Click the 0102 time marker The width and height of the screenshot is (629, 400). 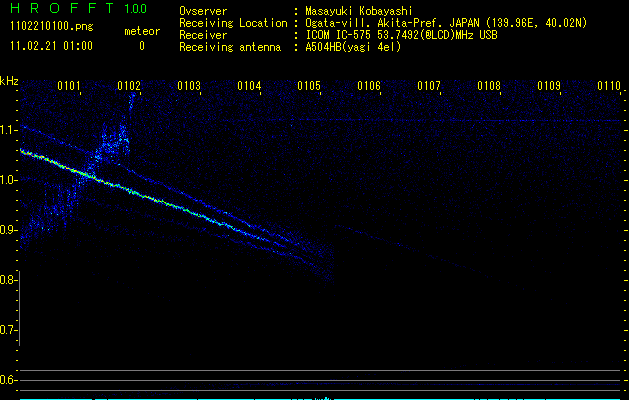click(x=129, y=86)
